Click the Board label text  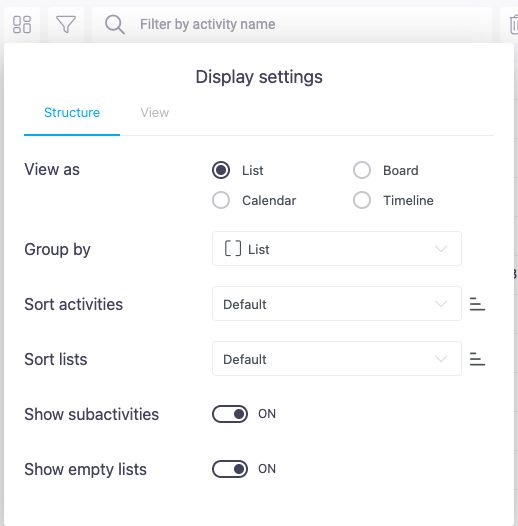click(x=401, y=170)
